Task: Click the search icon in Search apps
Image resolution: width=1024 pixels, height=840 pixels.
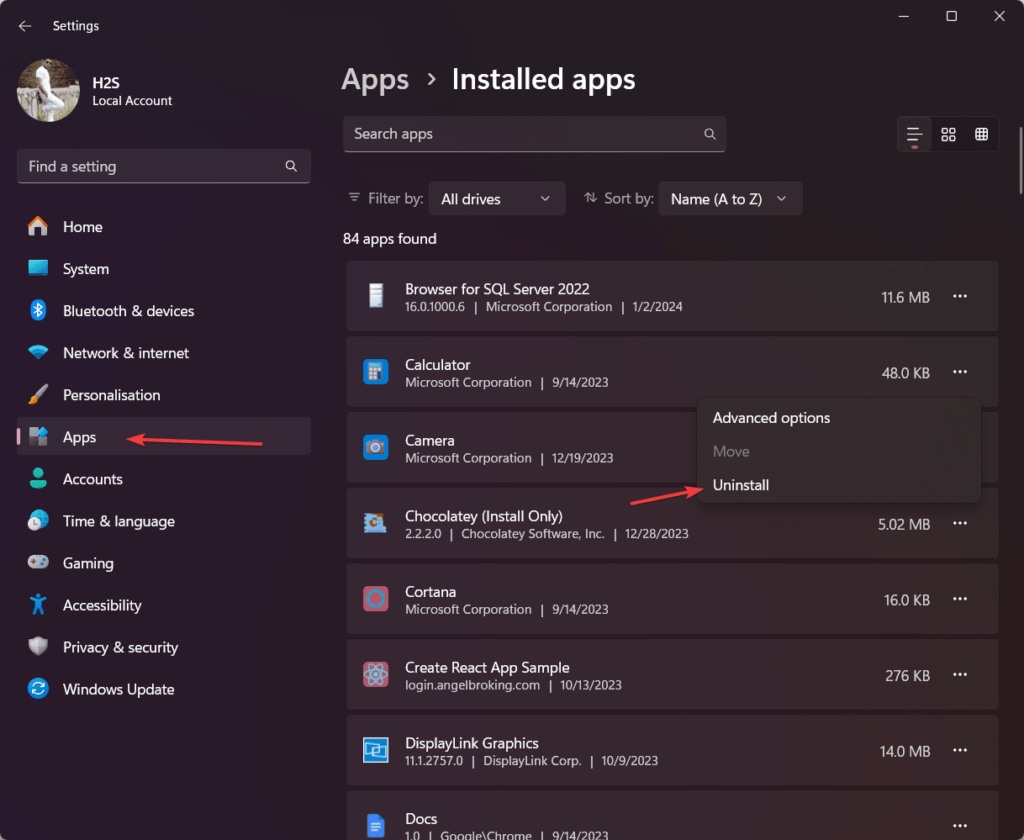Action: [x=709, y=134]
